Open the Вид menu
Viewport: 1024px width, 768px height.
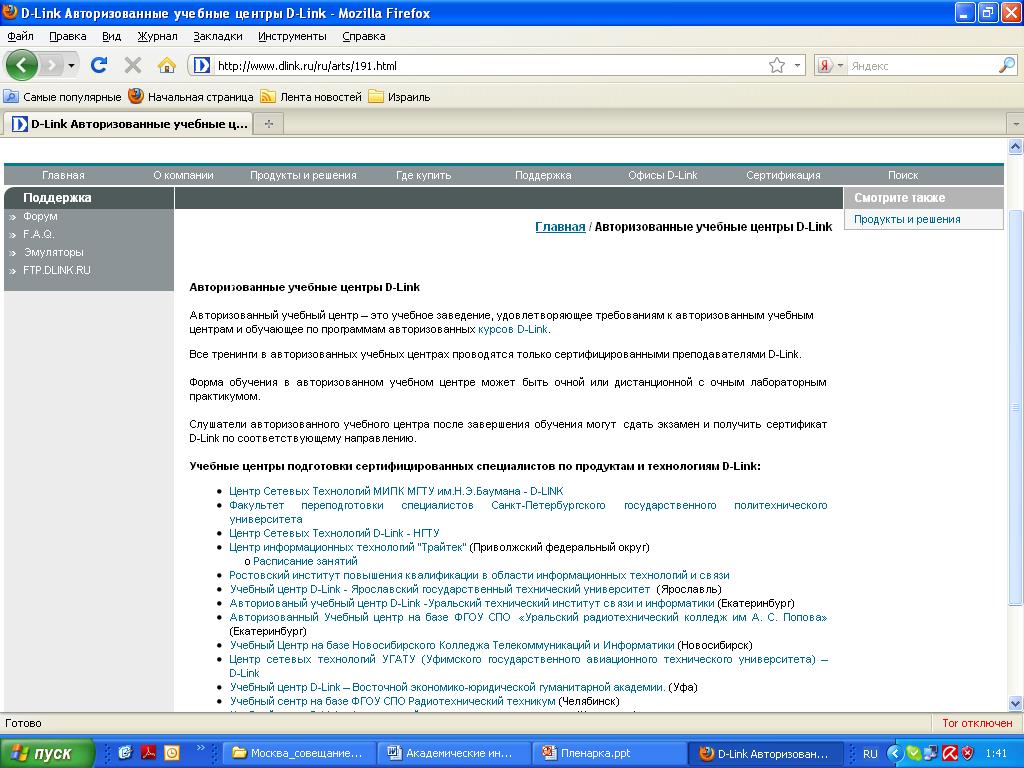[112, 37]
